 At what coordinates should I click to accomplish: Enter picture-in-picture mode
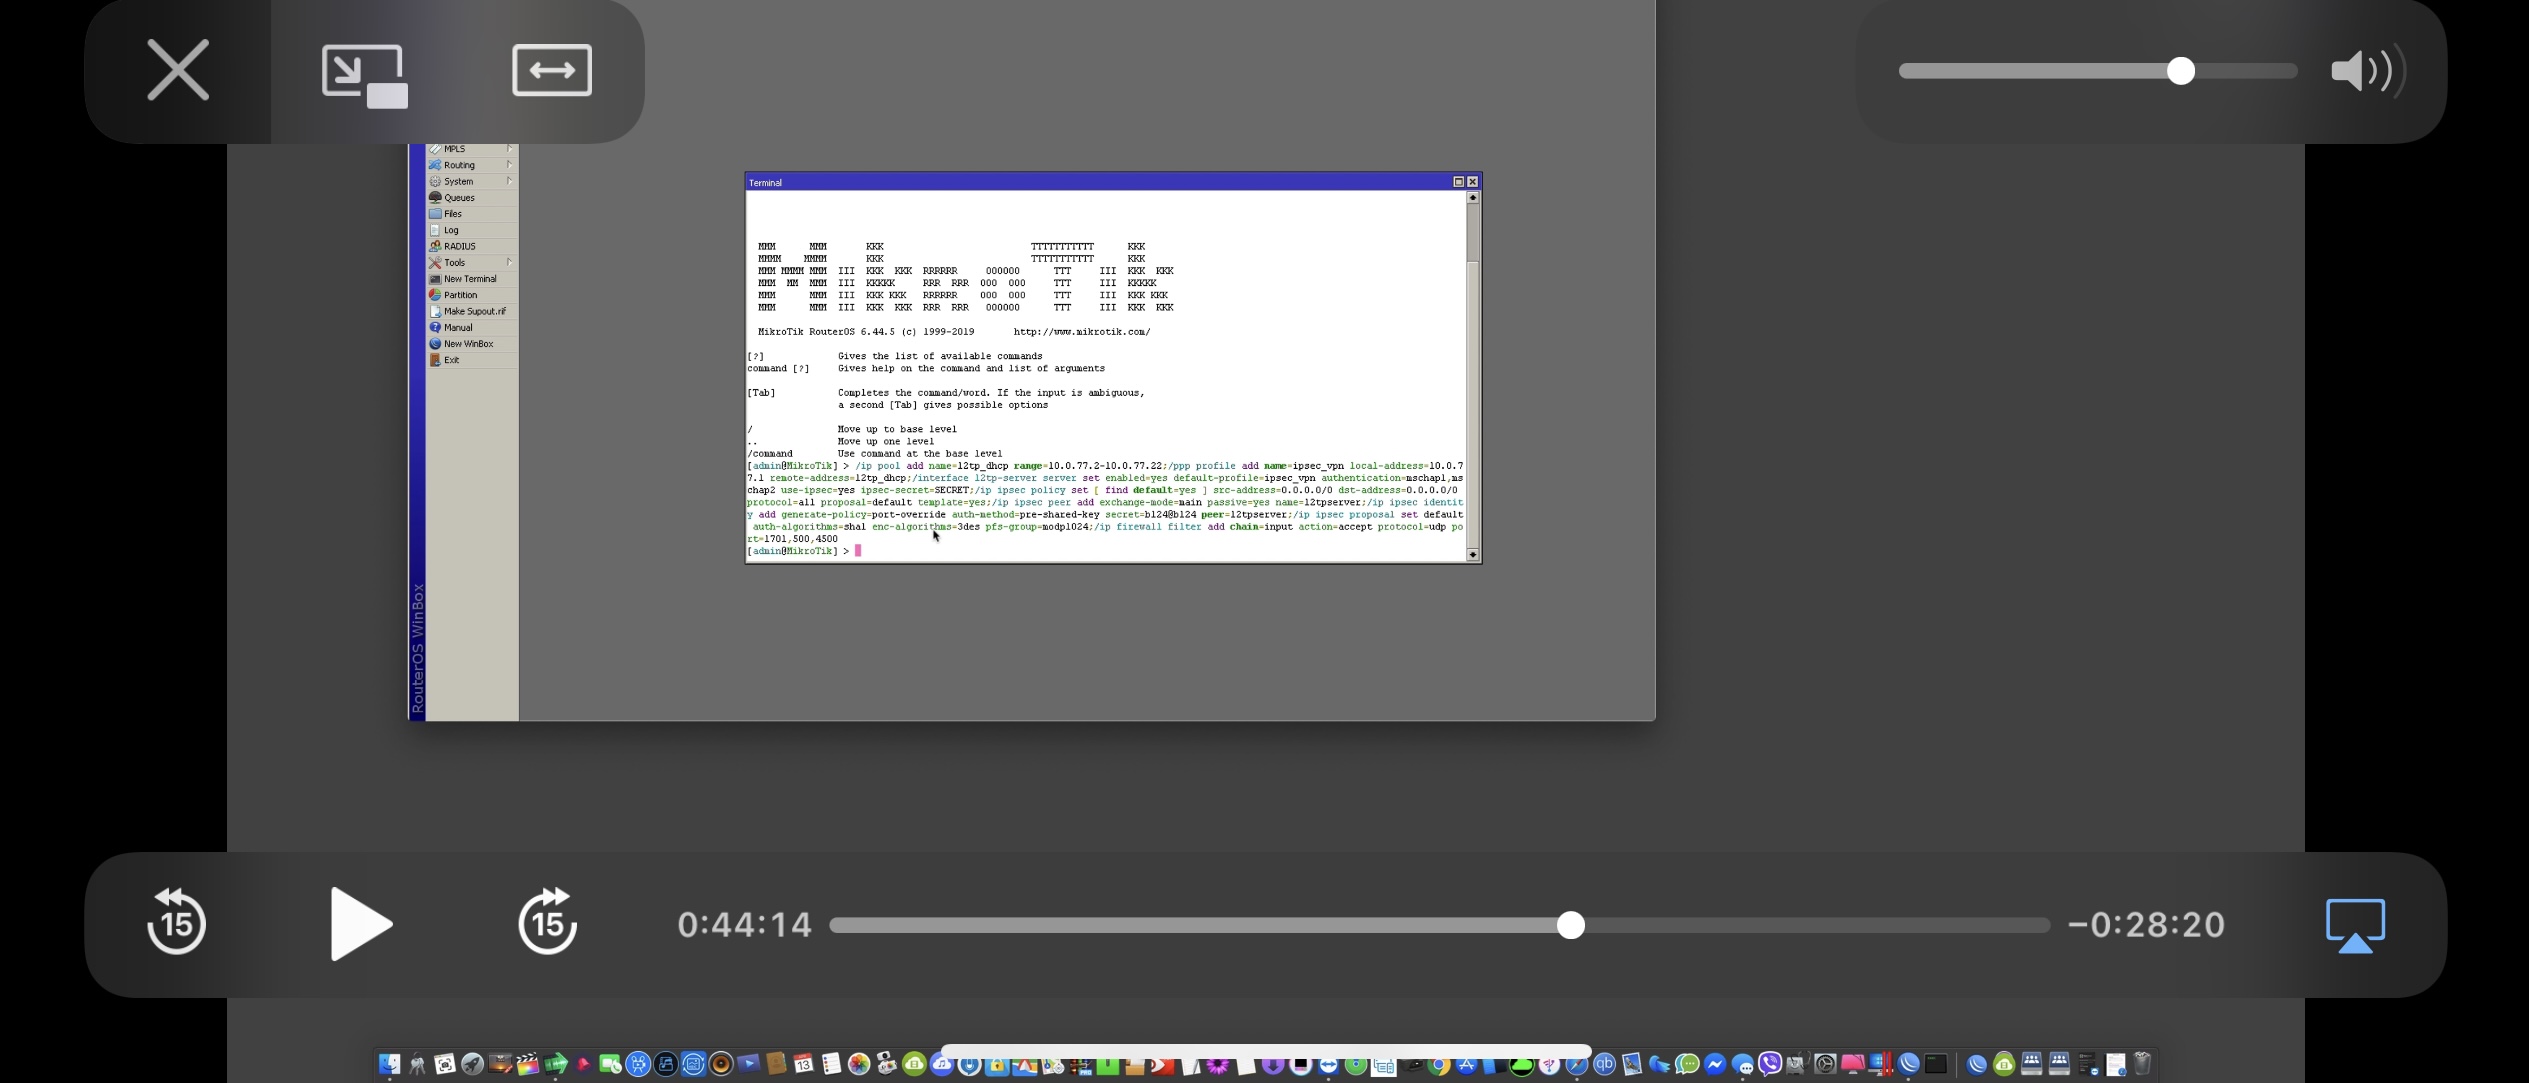364,75
